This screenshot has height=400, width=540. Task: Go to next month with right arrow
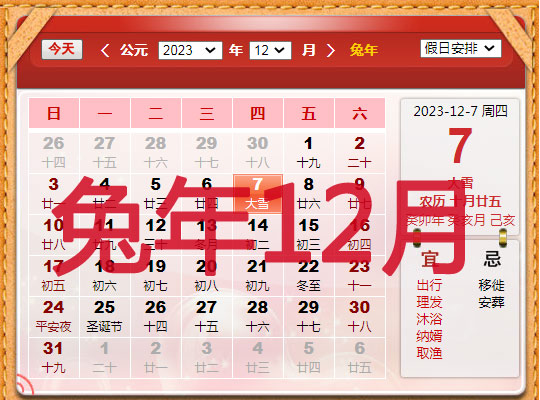pos(330,50)
